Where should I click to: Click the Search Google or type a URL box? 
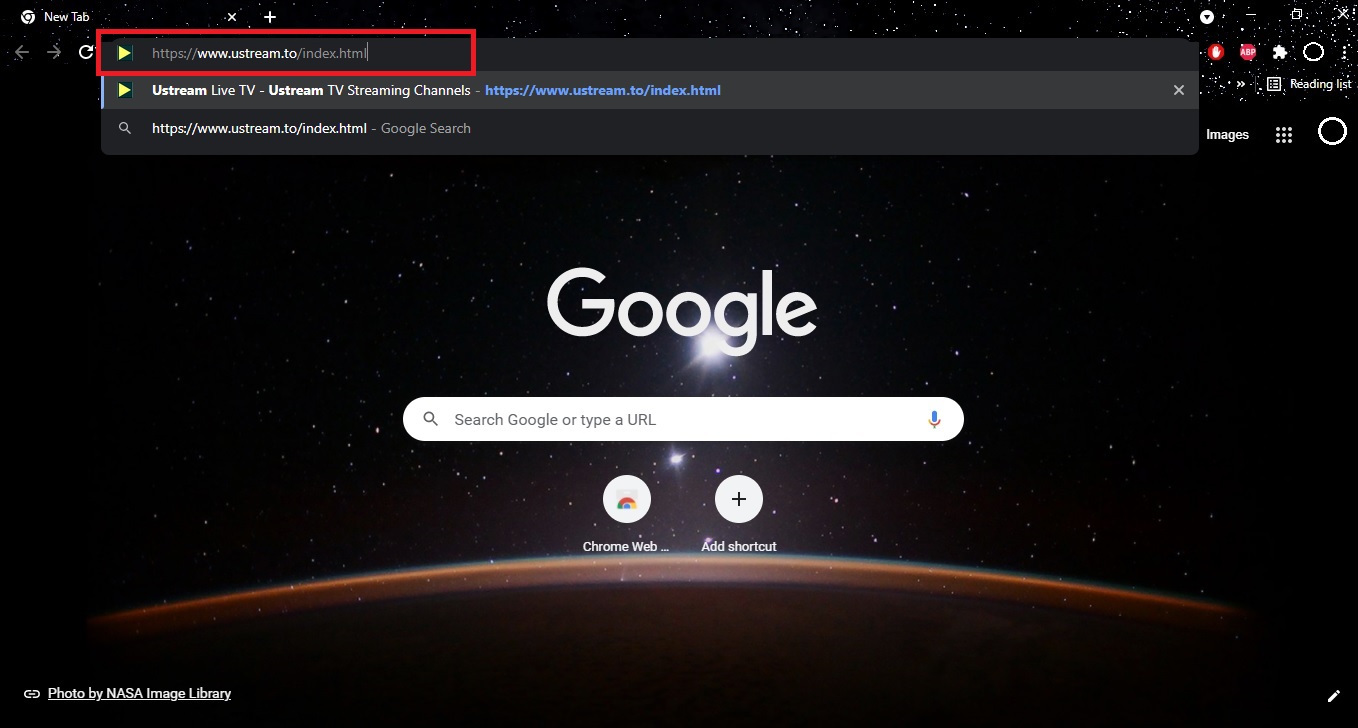pyautogui.click(x=683, y=419)
